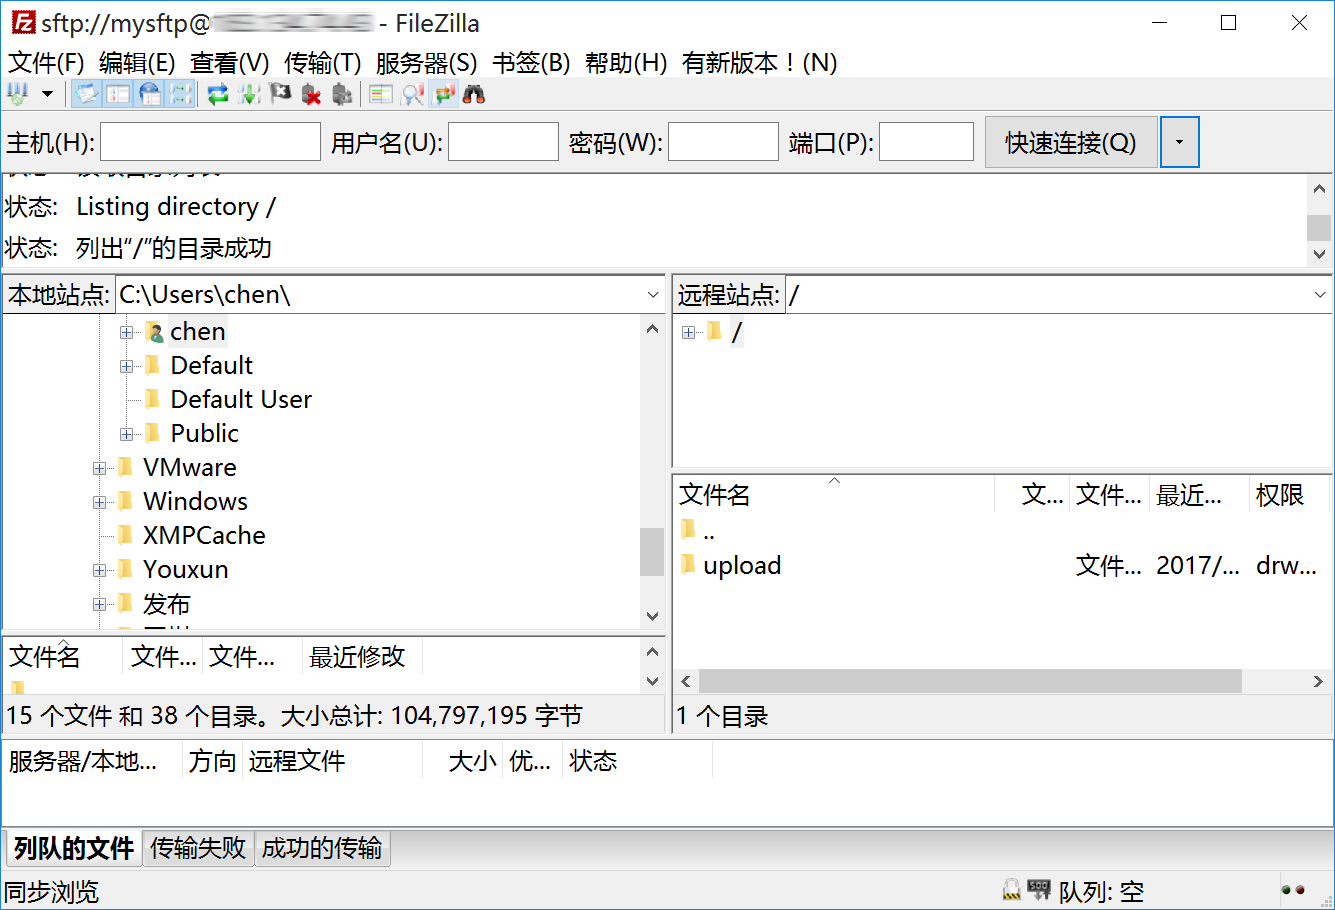The image size is (1335, 910).
Task: Click the 同步浏览 status bar text
Action: 52,891
